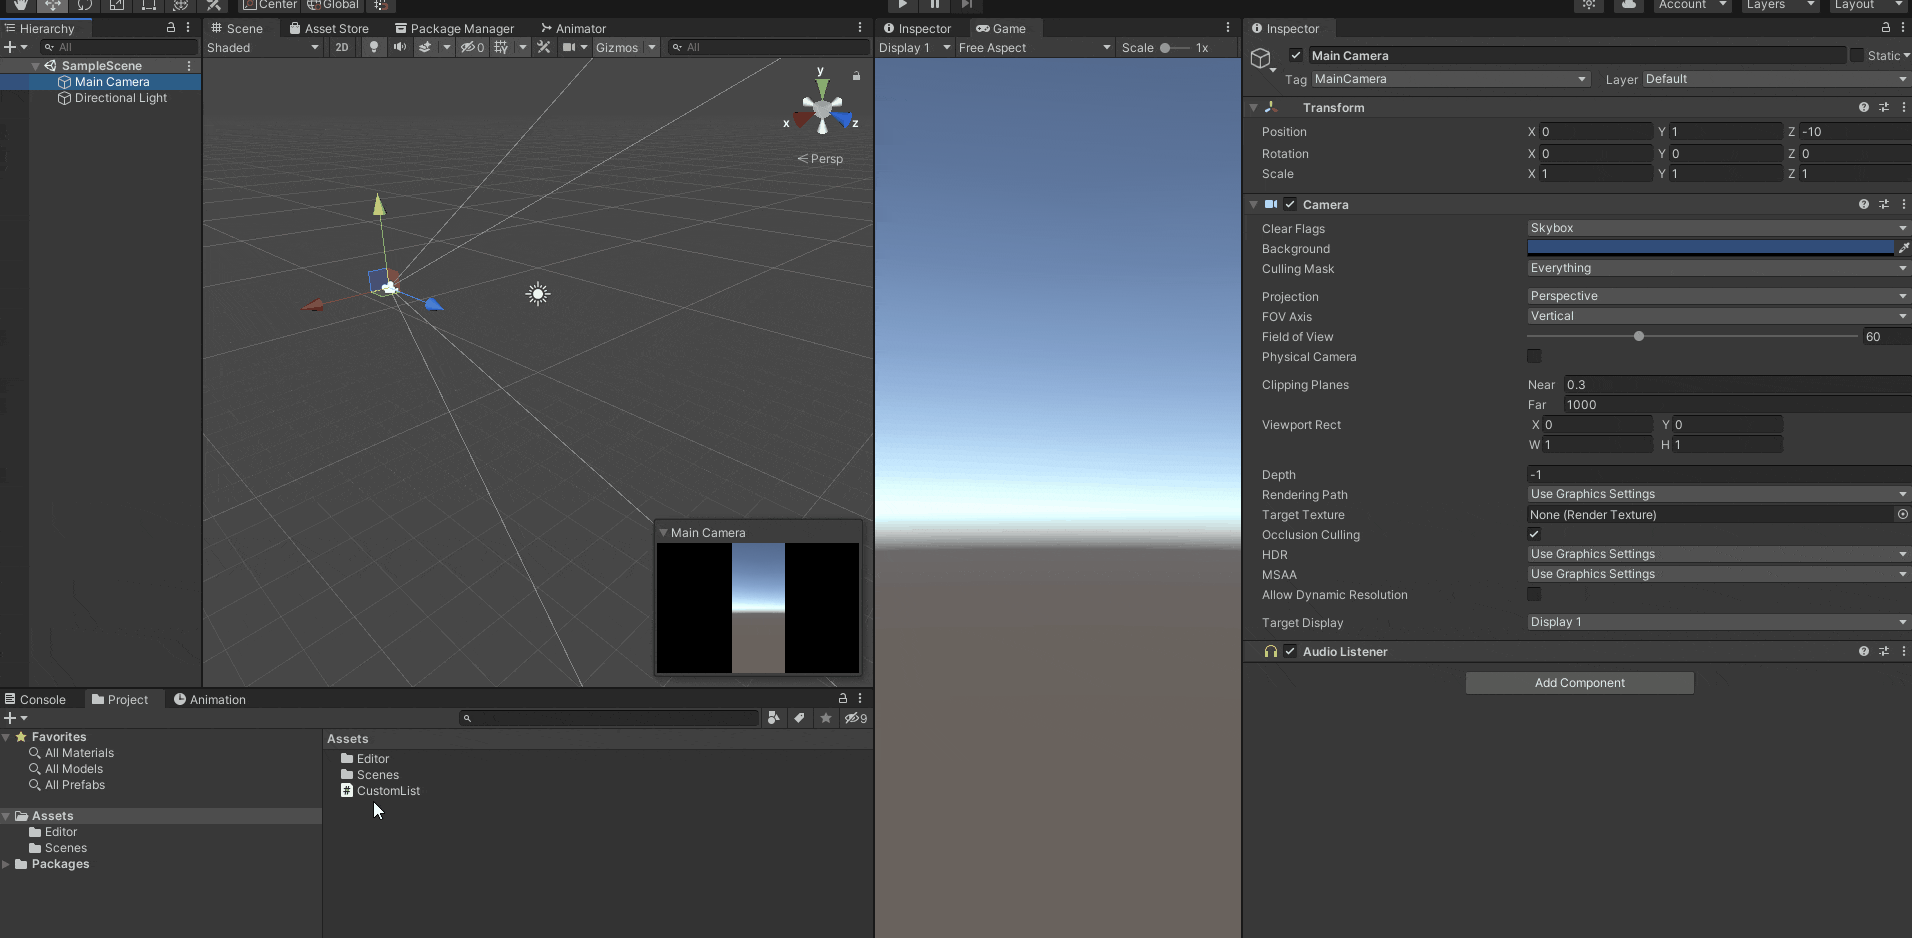
Task: Toggle scene view lighting
Action: [x=373, y=47]
